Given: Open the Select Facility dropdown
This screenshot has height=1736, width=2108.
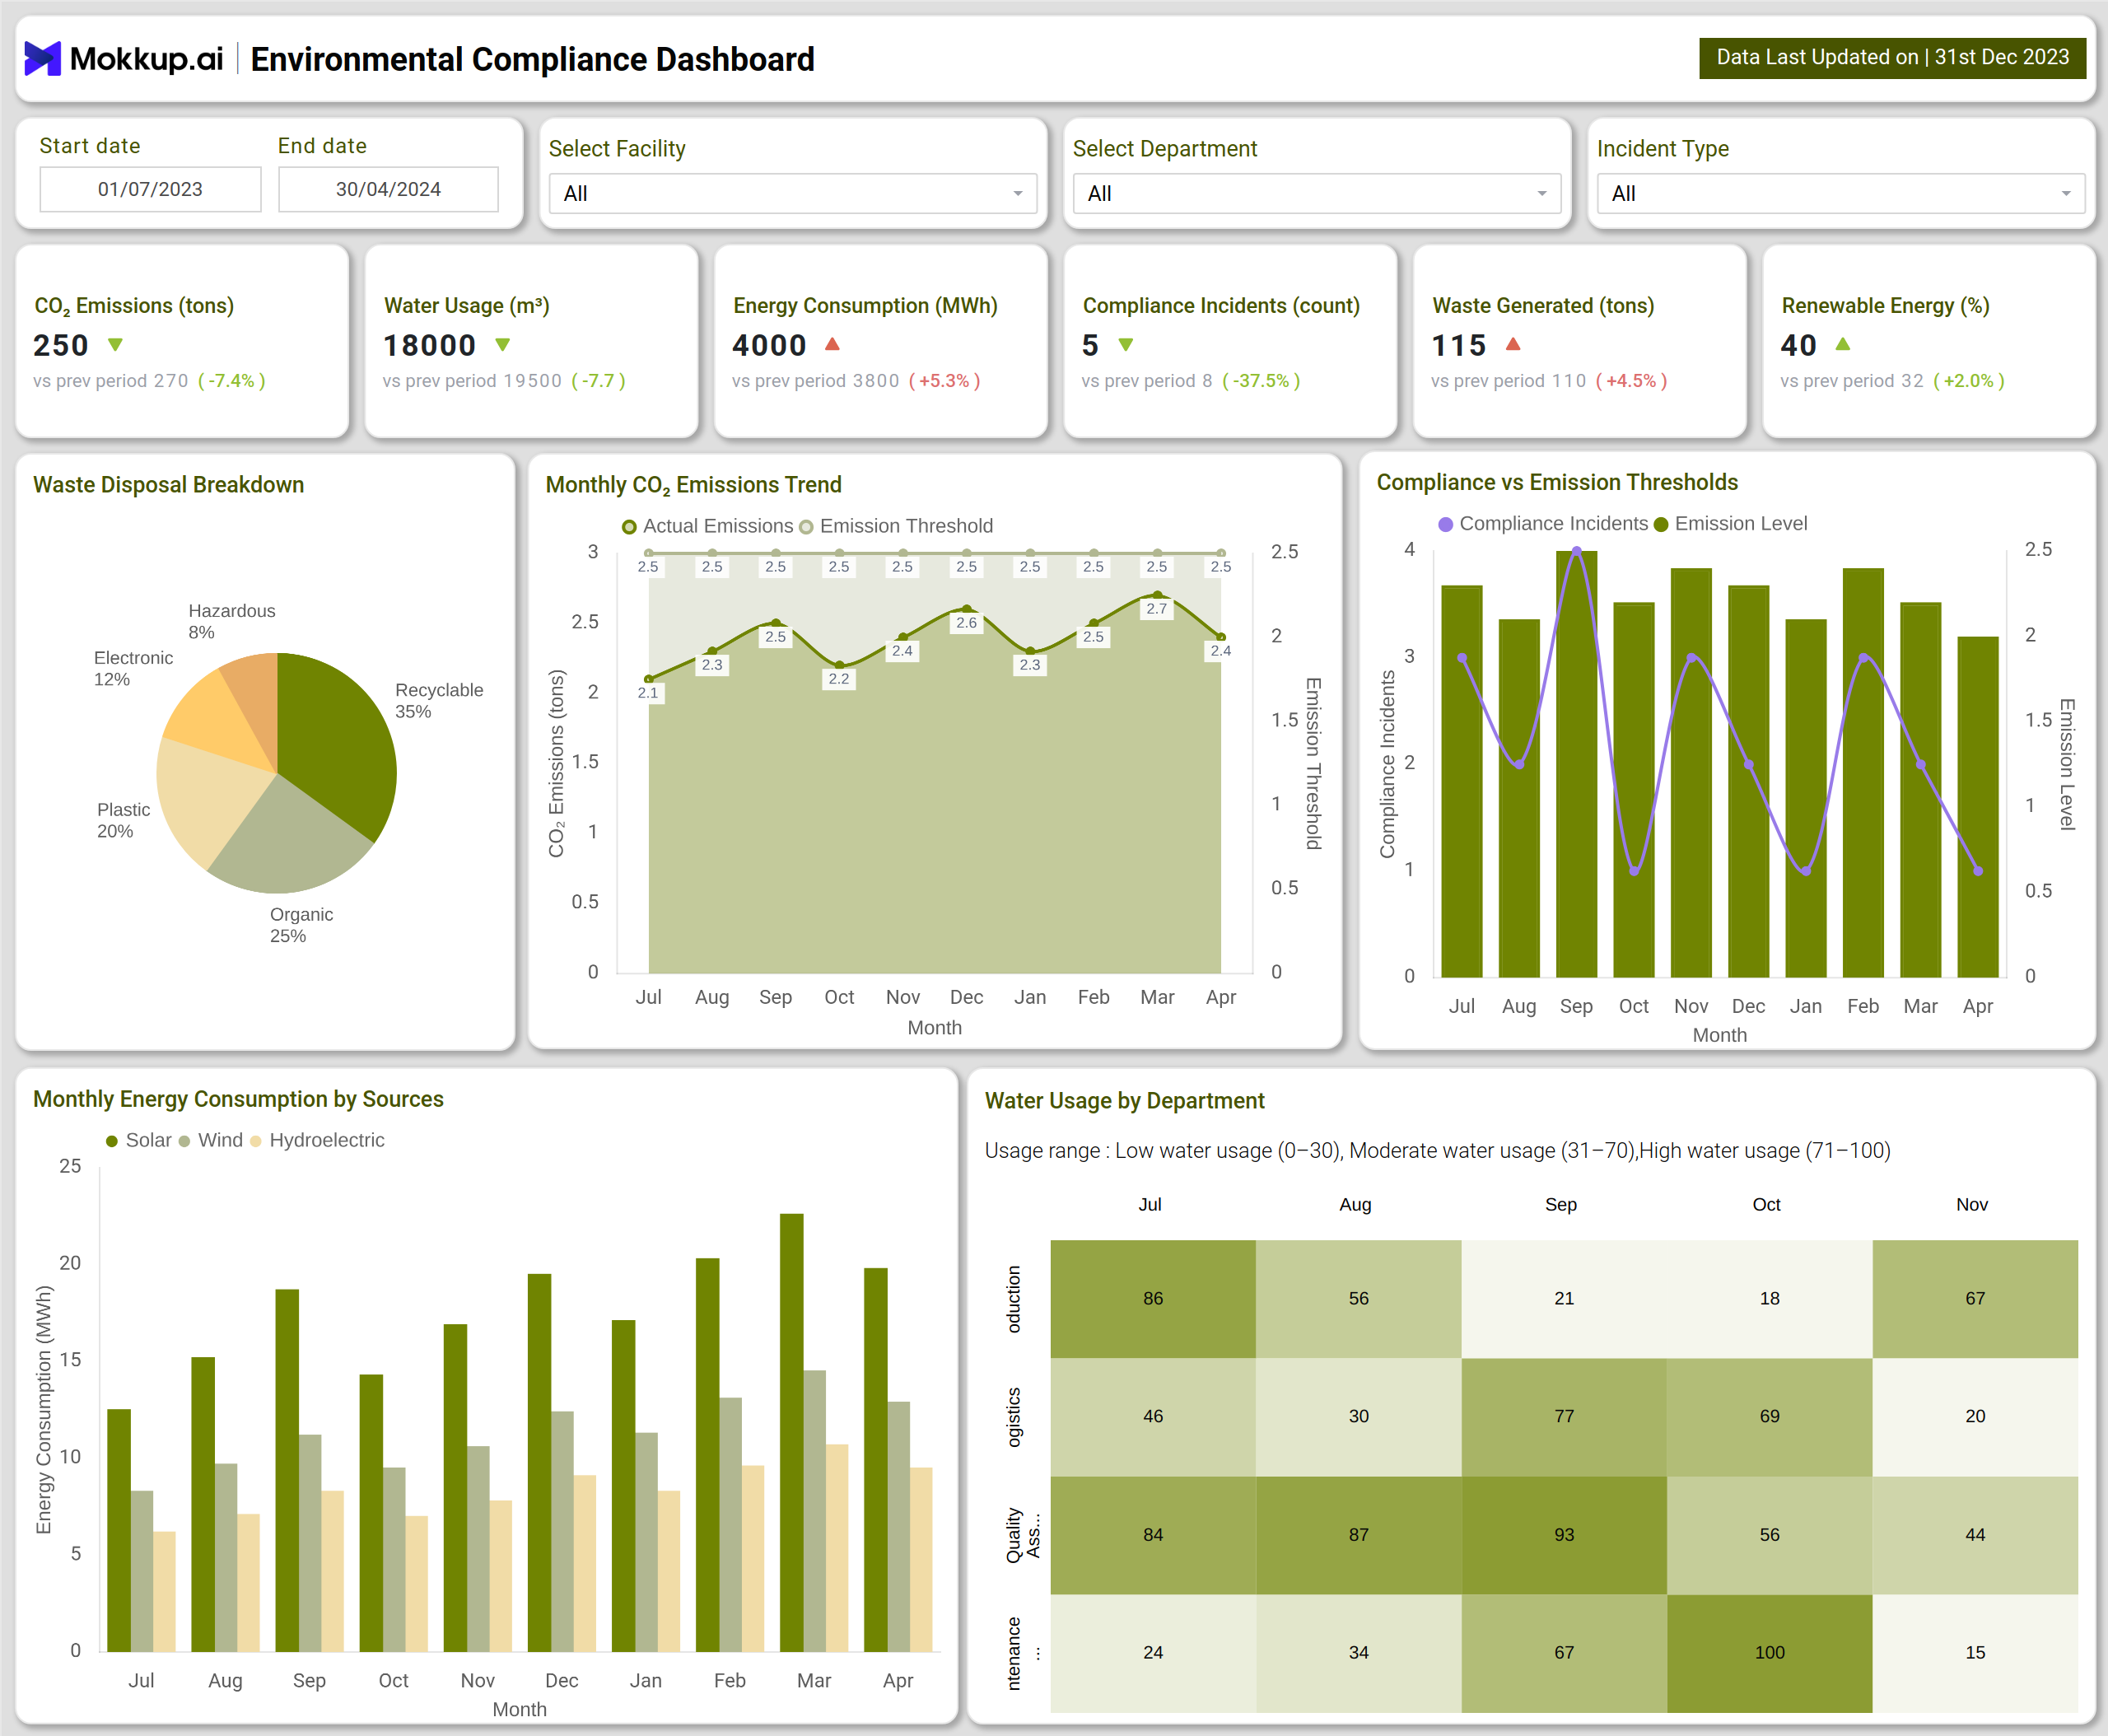Looking at the screenshot, I should point(792,194).
